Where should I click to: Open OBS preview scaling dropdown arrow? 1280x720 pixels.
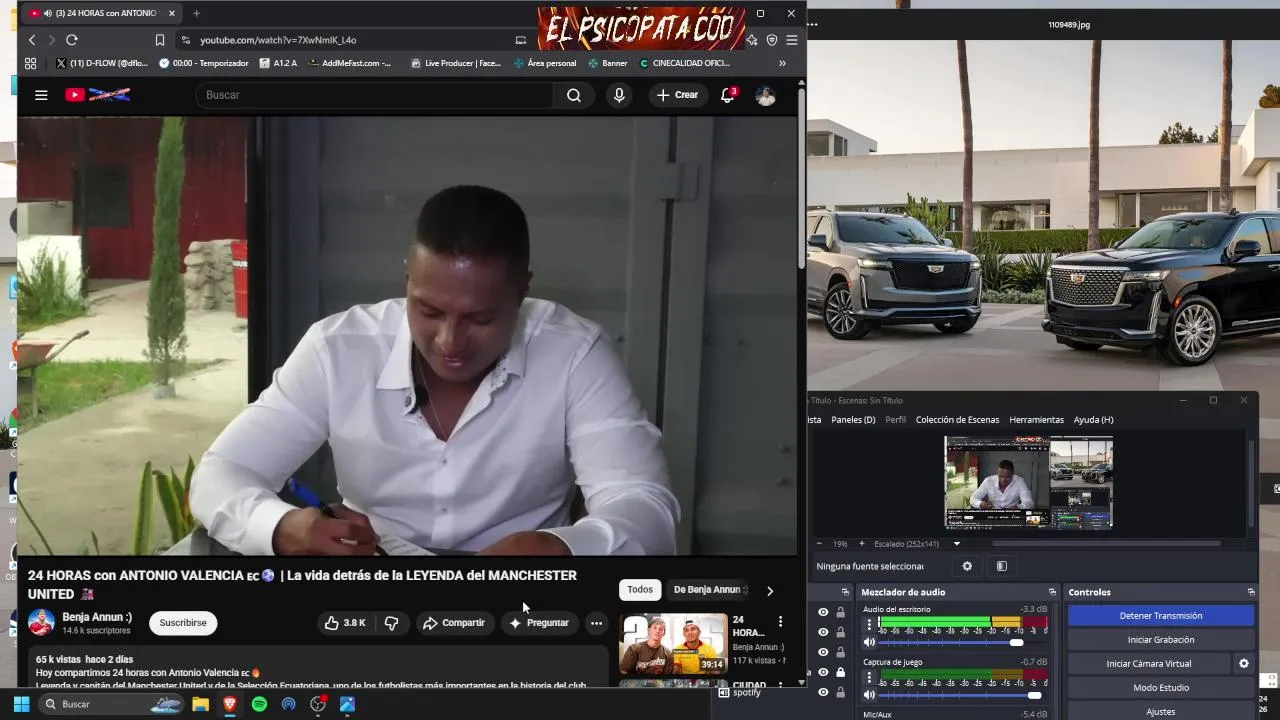coord(957,544)
